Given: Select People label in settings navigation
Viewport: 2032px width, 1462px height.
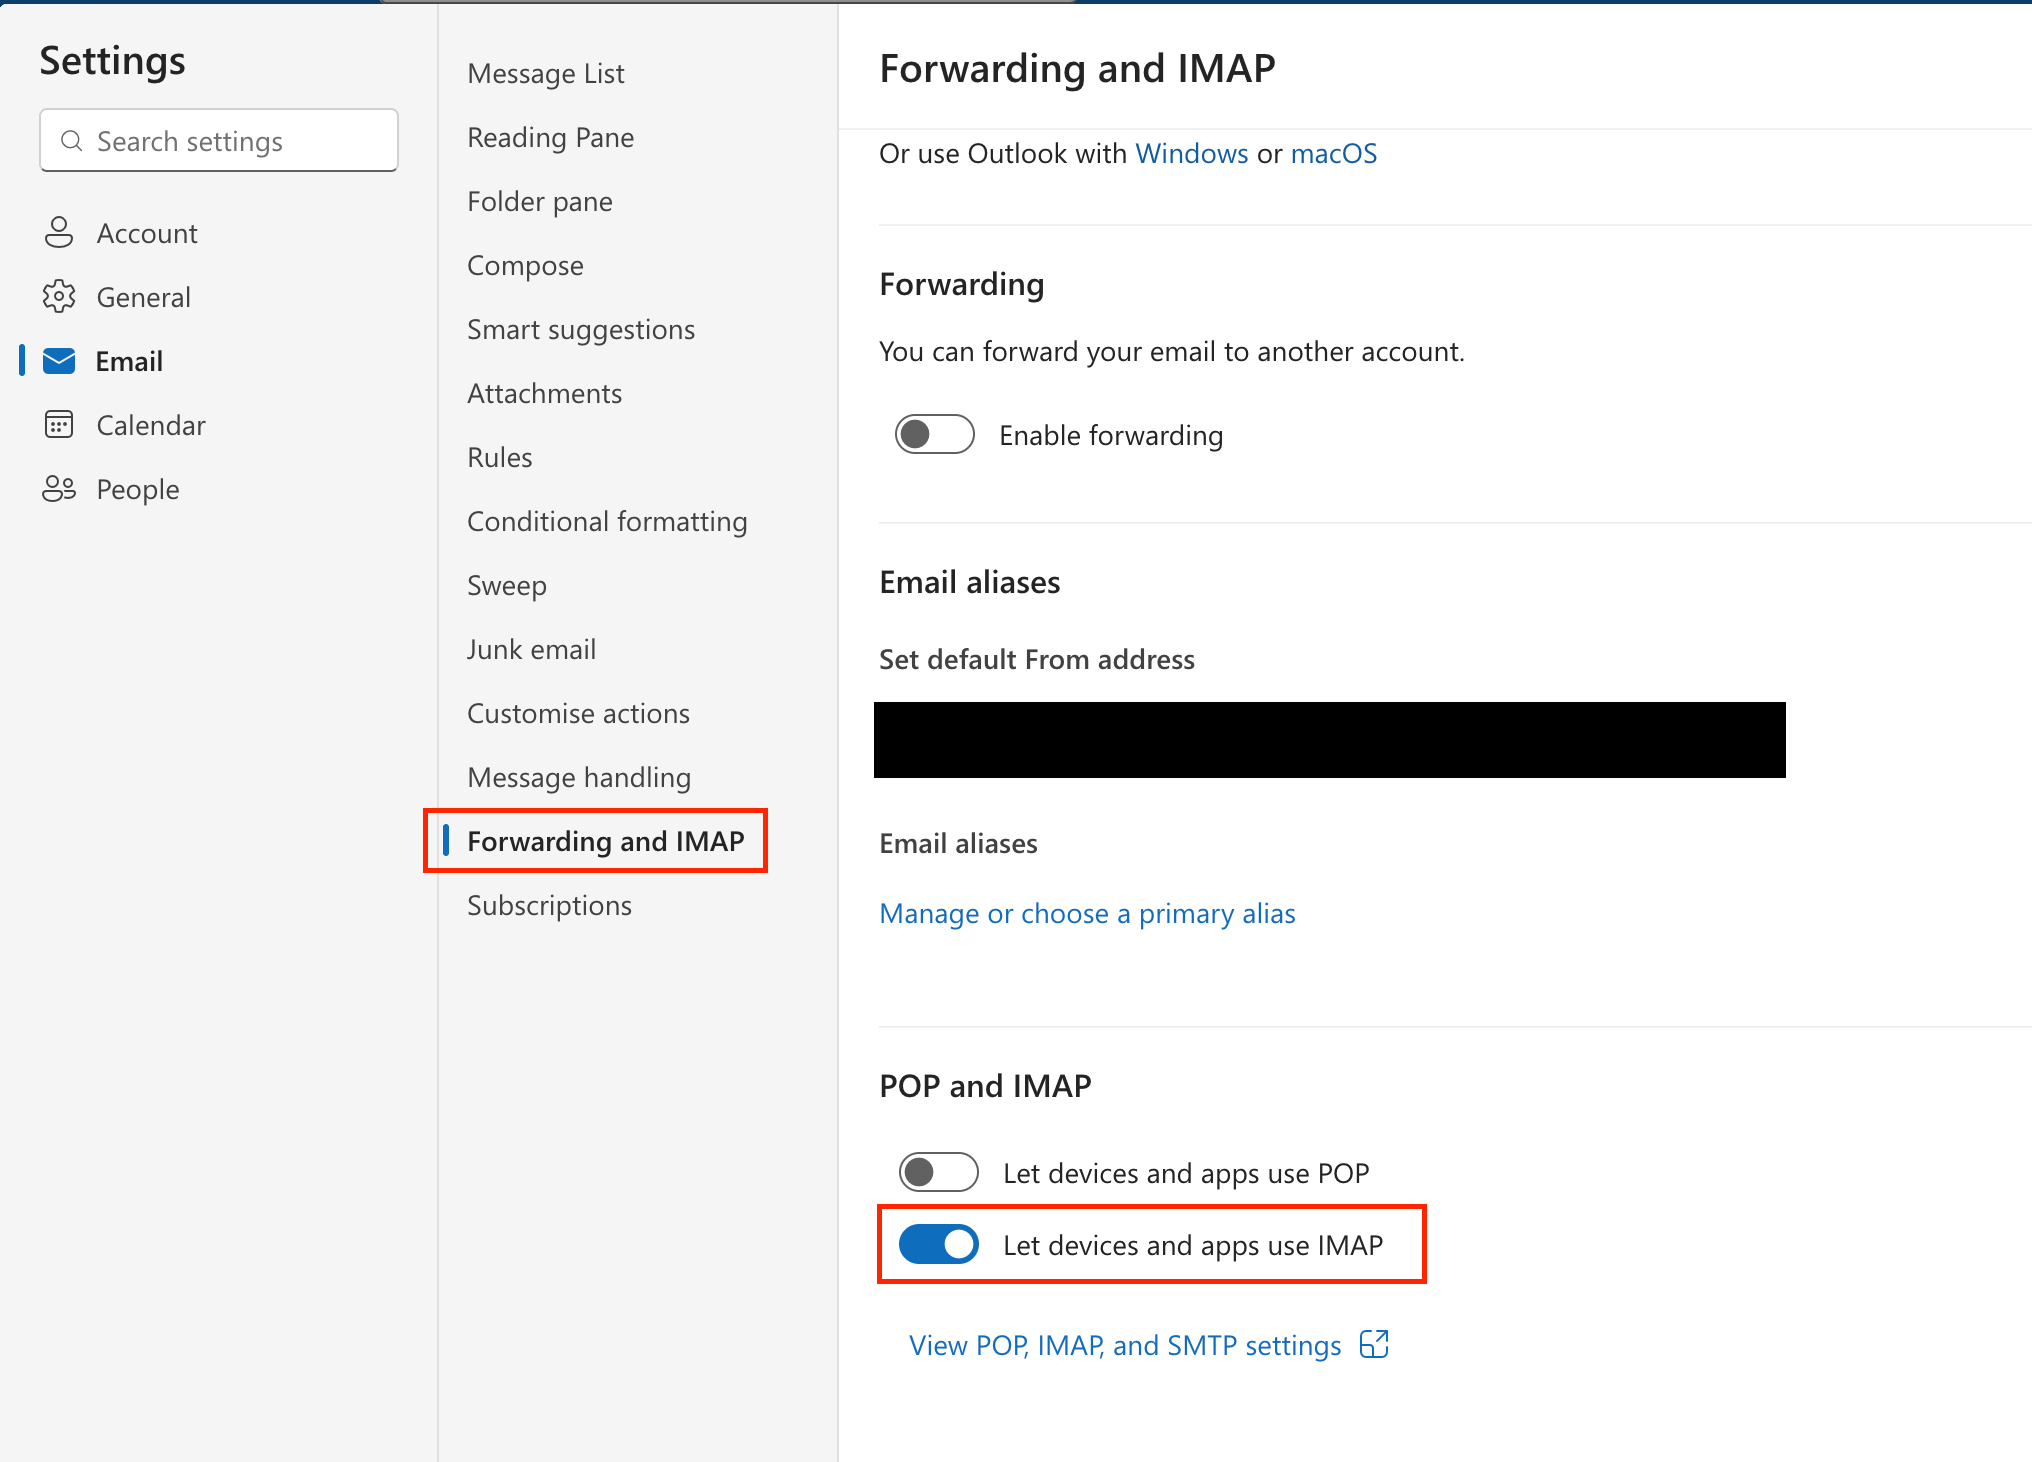Looking at the screenshot, I should 138,489.
